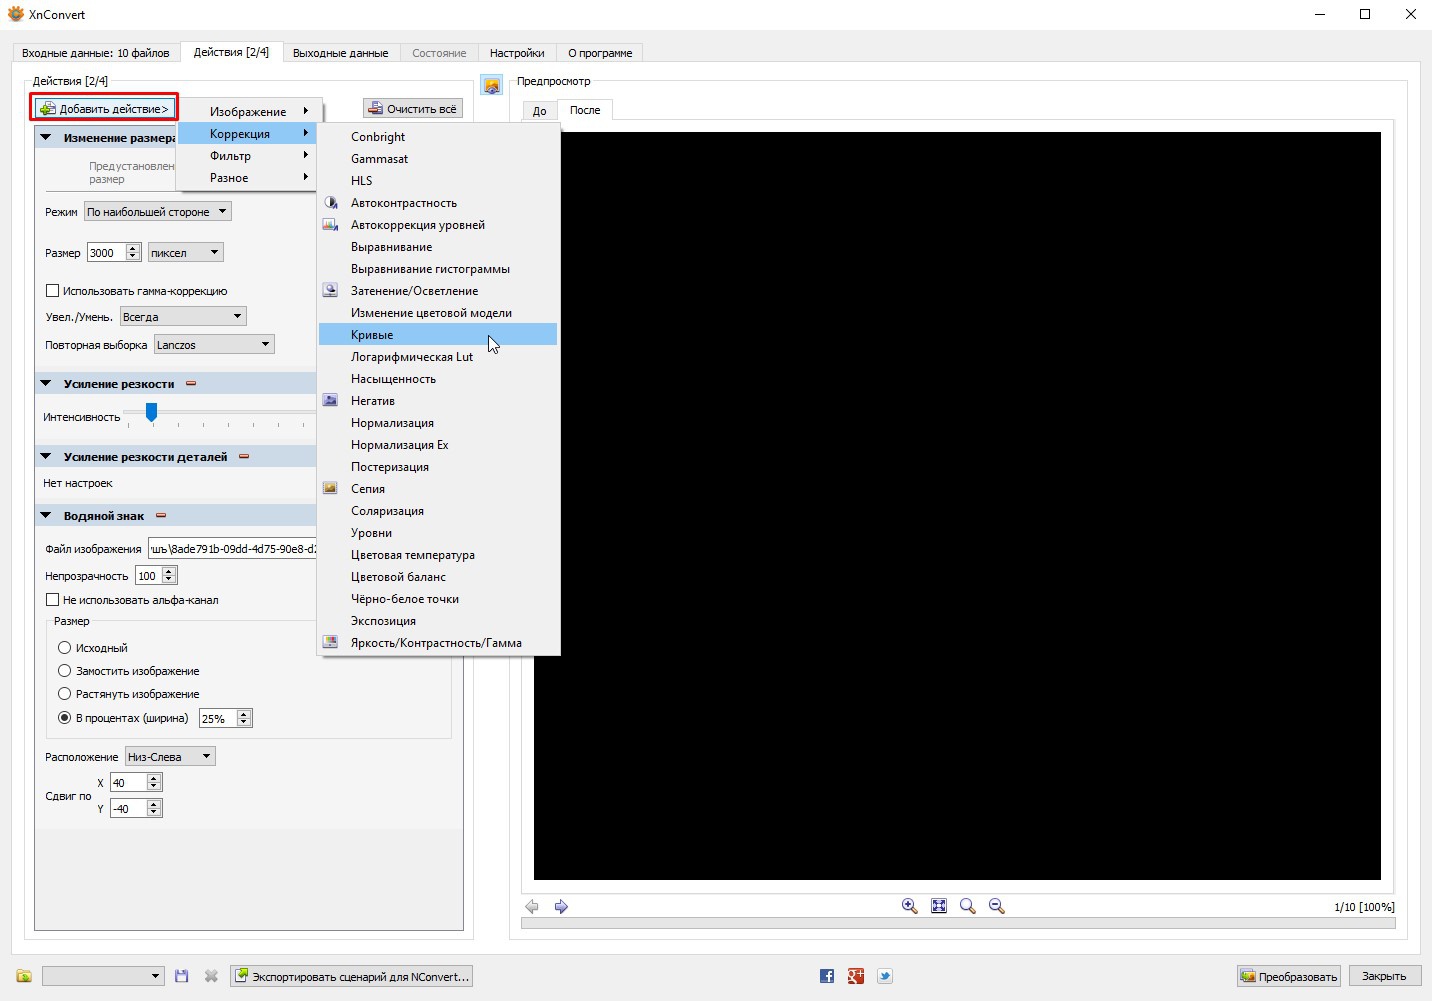
Task: Click the Файл изображения path field
Action: (232, 548)
